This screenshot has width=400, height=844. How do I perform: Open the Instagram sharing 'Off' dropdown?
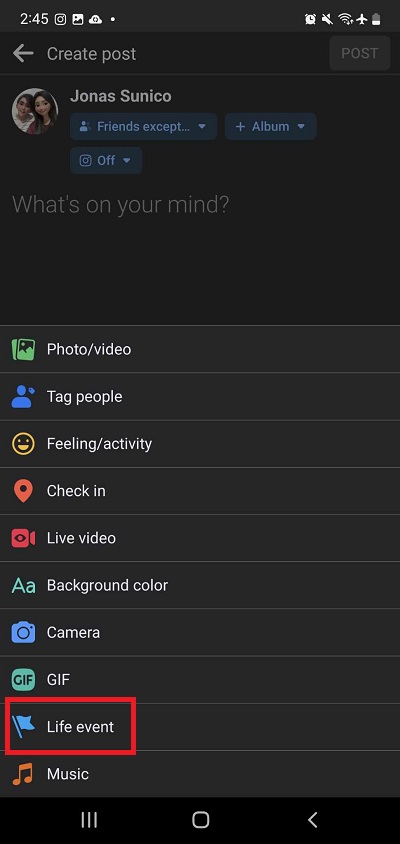coord(106,160)
